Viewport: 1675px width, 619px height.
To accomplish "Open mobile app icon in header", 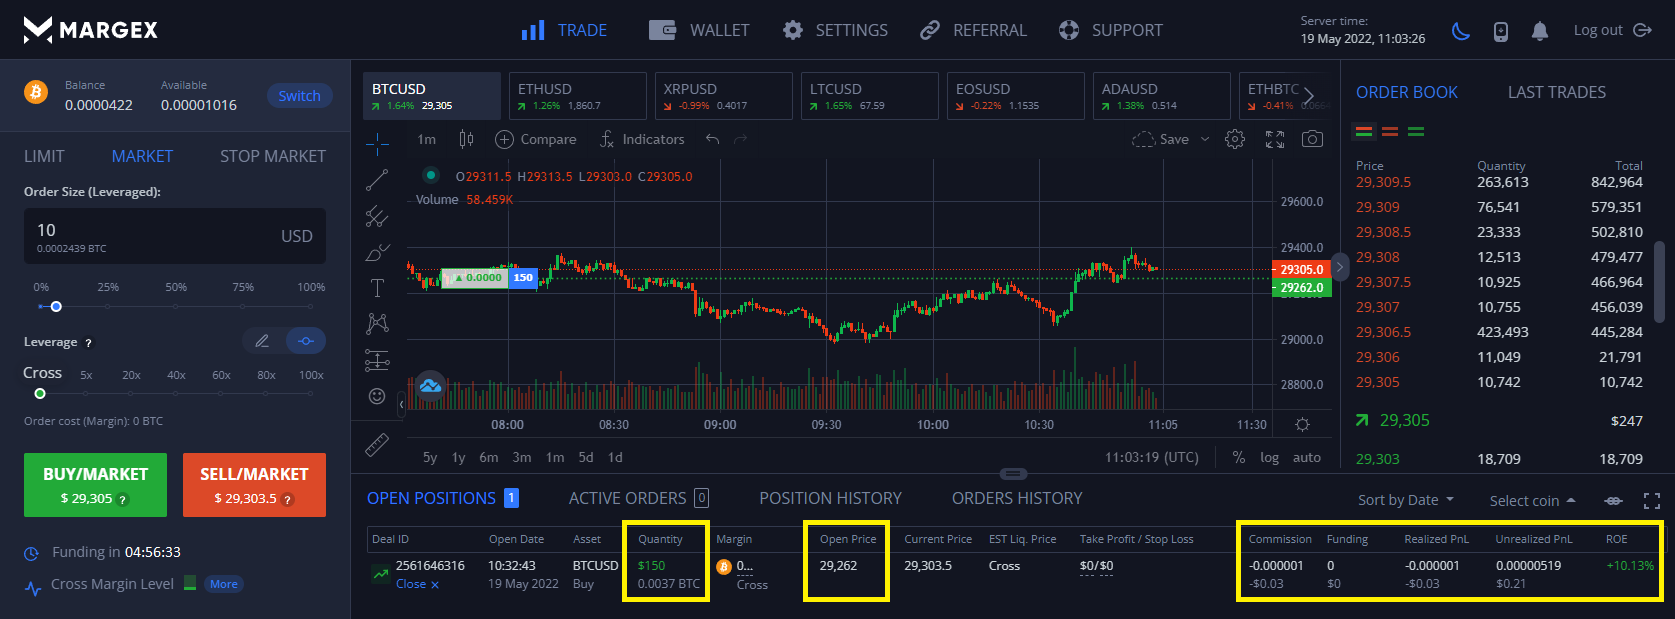I will (x=1501, y=31).
